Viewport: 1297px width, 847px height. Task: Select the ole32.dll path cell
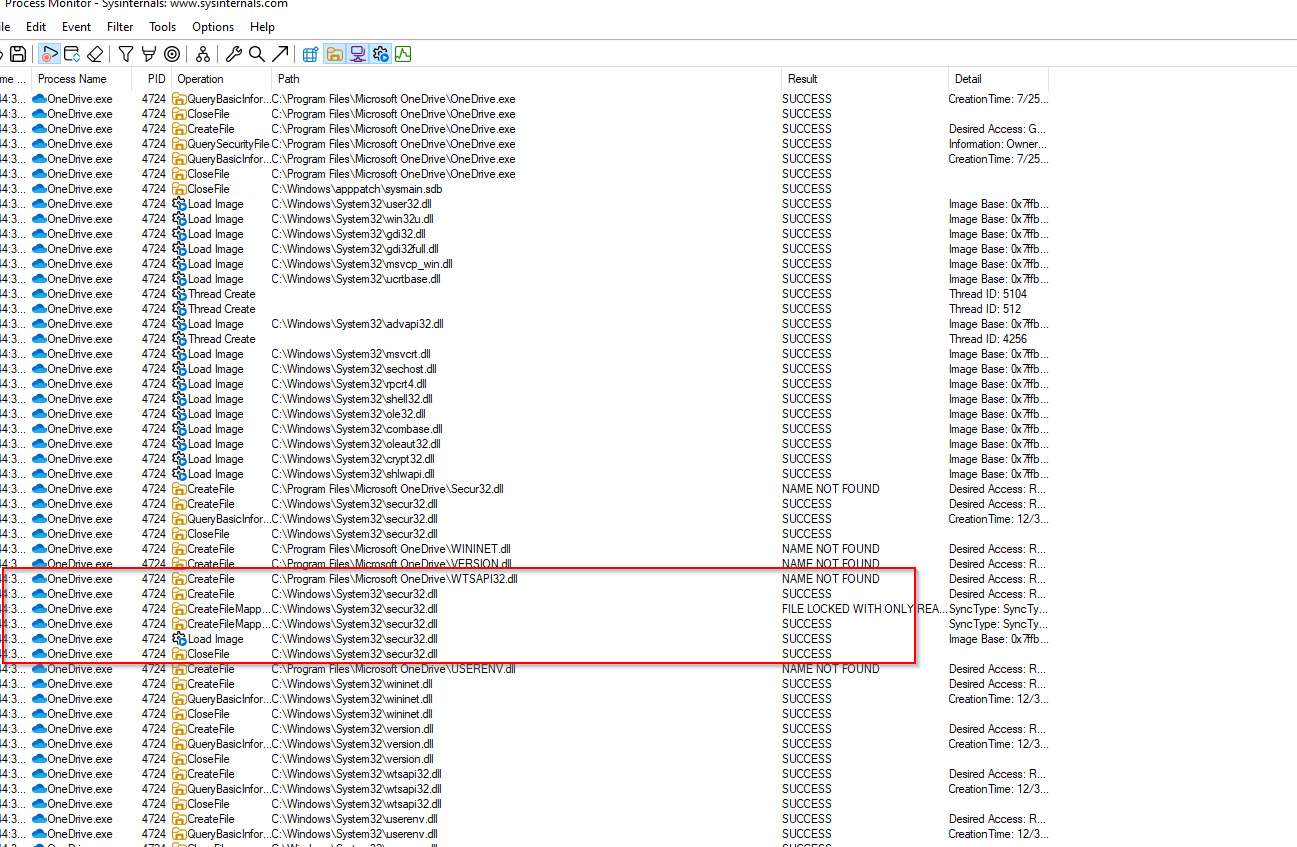pos(348,414)
